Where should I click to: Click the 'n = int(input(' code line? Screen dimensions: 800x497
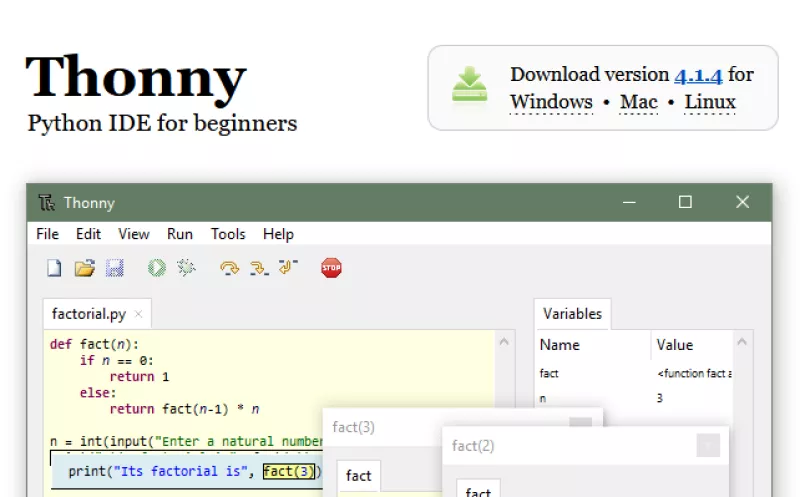coord(186,441)
